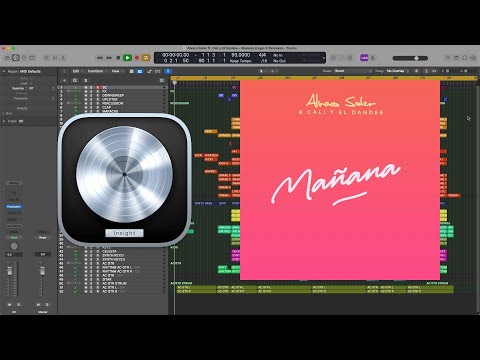Click the vertical auto zoom button
The width and height of the screenshot is (480, 360).
coord(426,71)
